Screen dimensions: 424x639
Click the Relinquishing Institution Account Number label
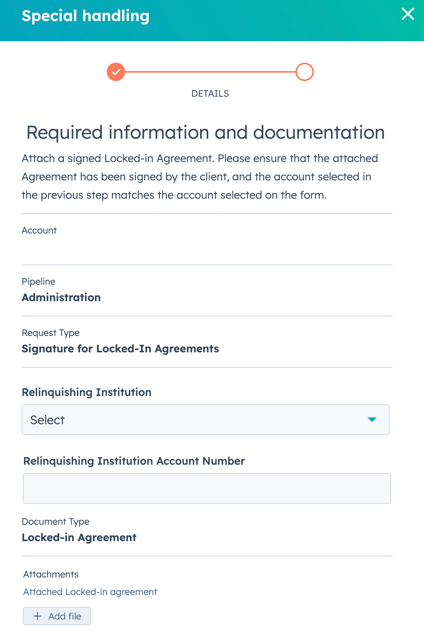134,461
